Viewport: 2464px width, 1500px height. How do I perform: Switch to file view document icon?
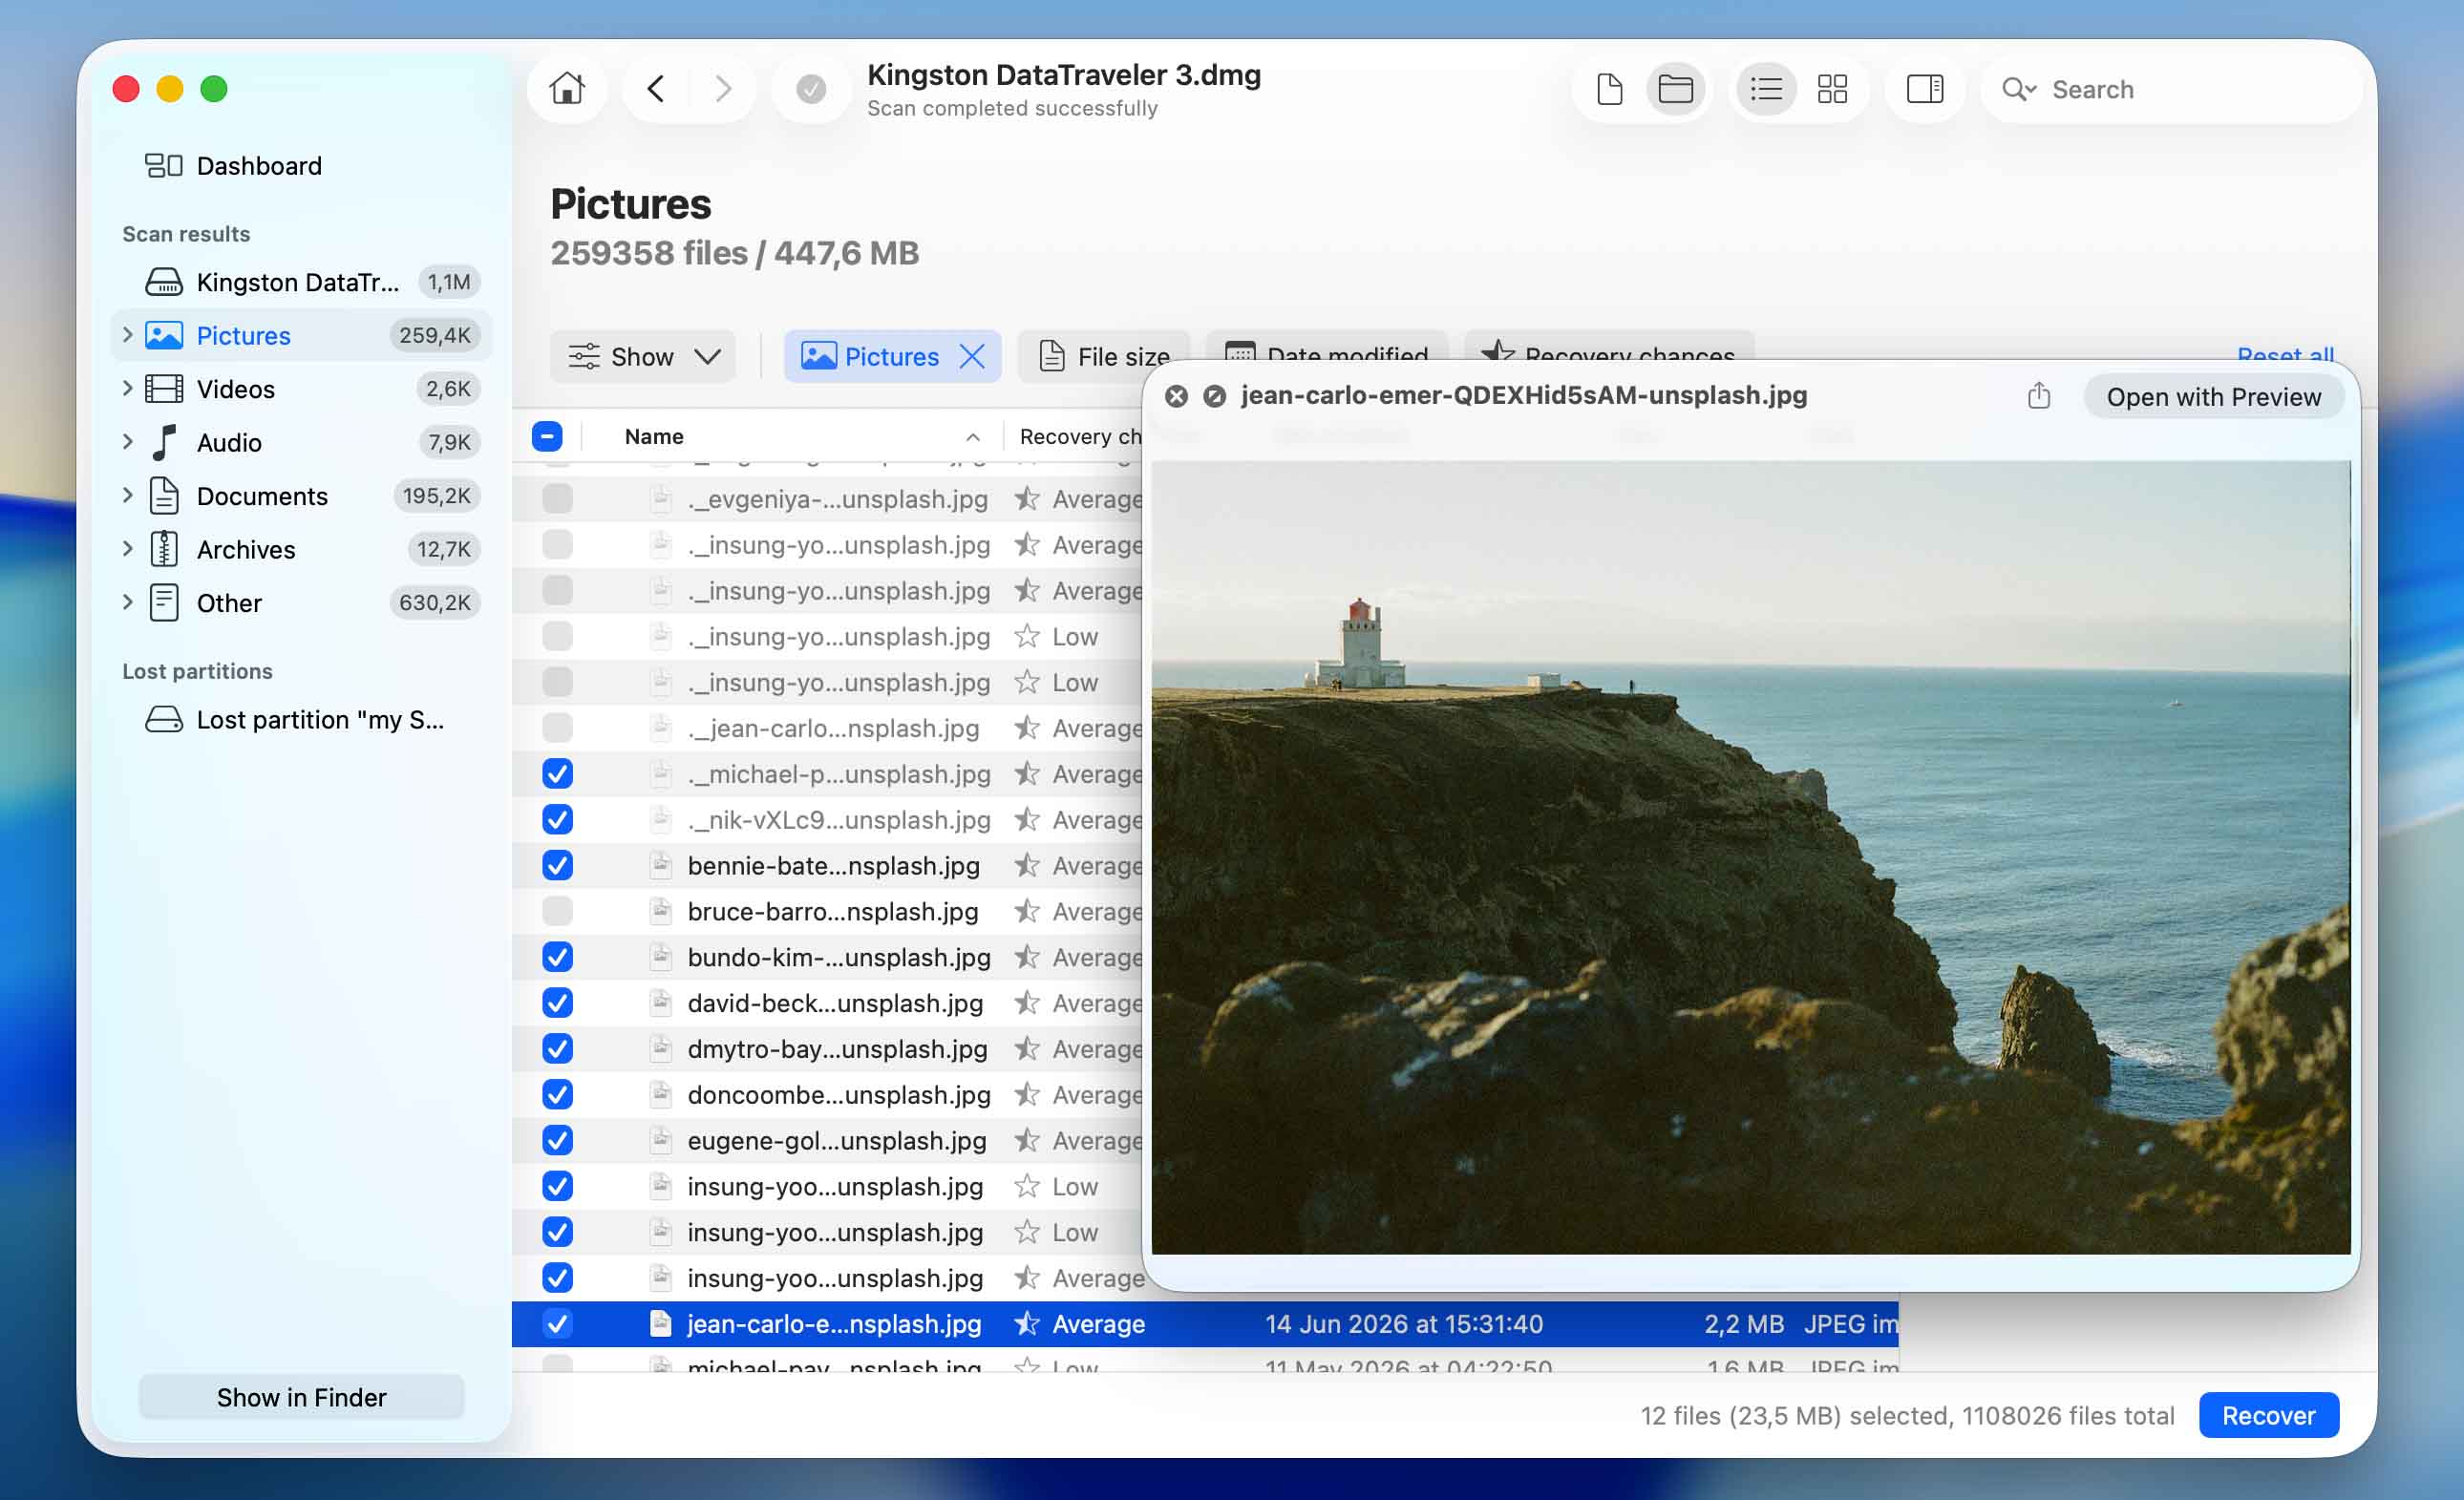click(1609, 89)
